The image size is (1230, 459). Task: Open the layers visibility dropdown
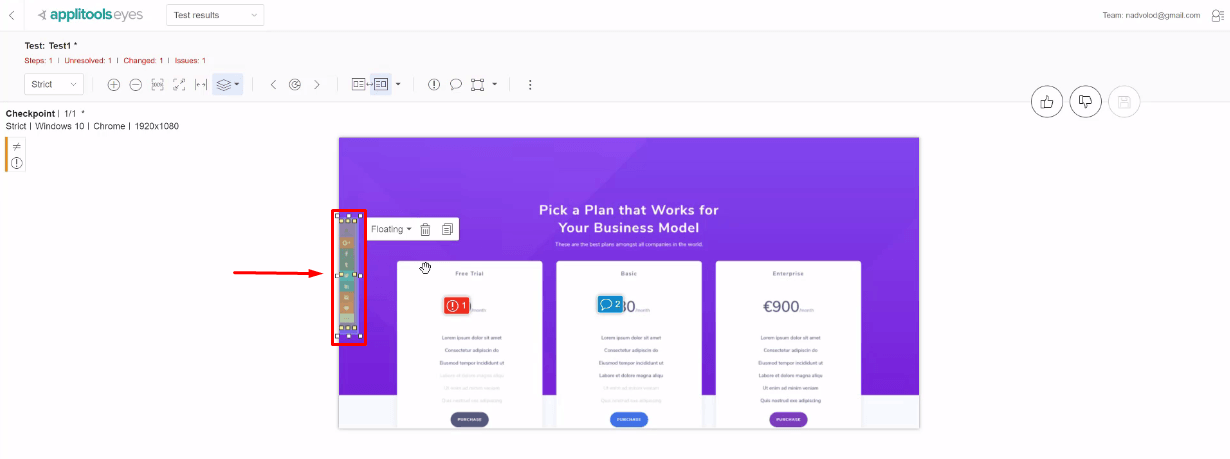click(x=228, y=85)
